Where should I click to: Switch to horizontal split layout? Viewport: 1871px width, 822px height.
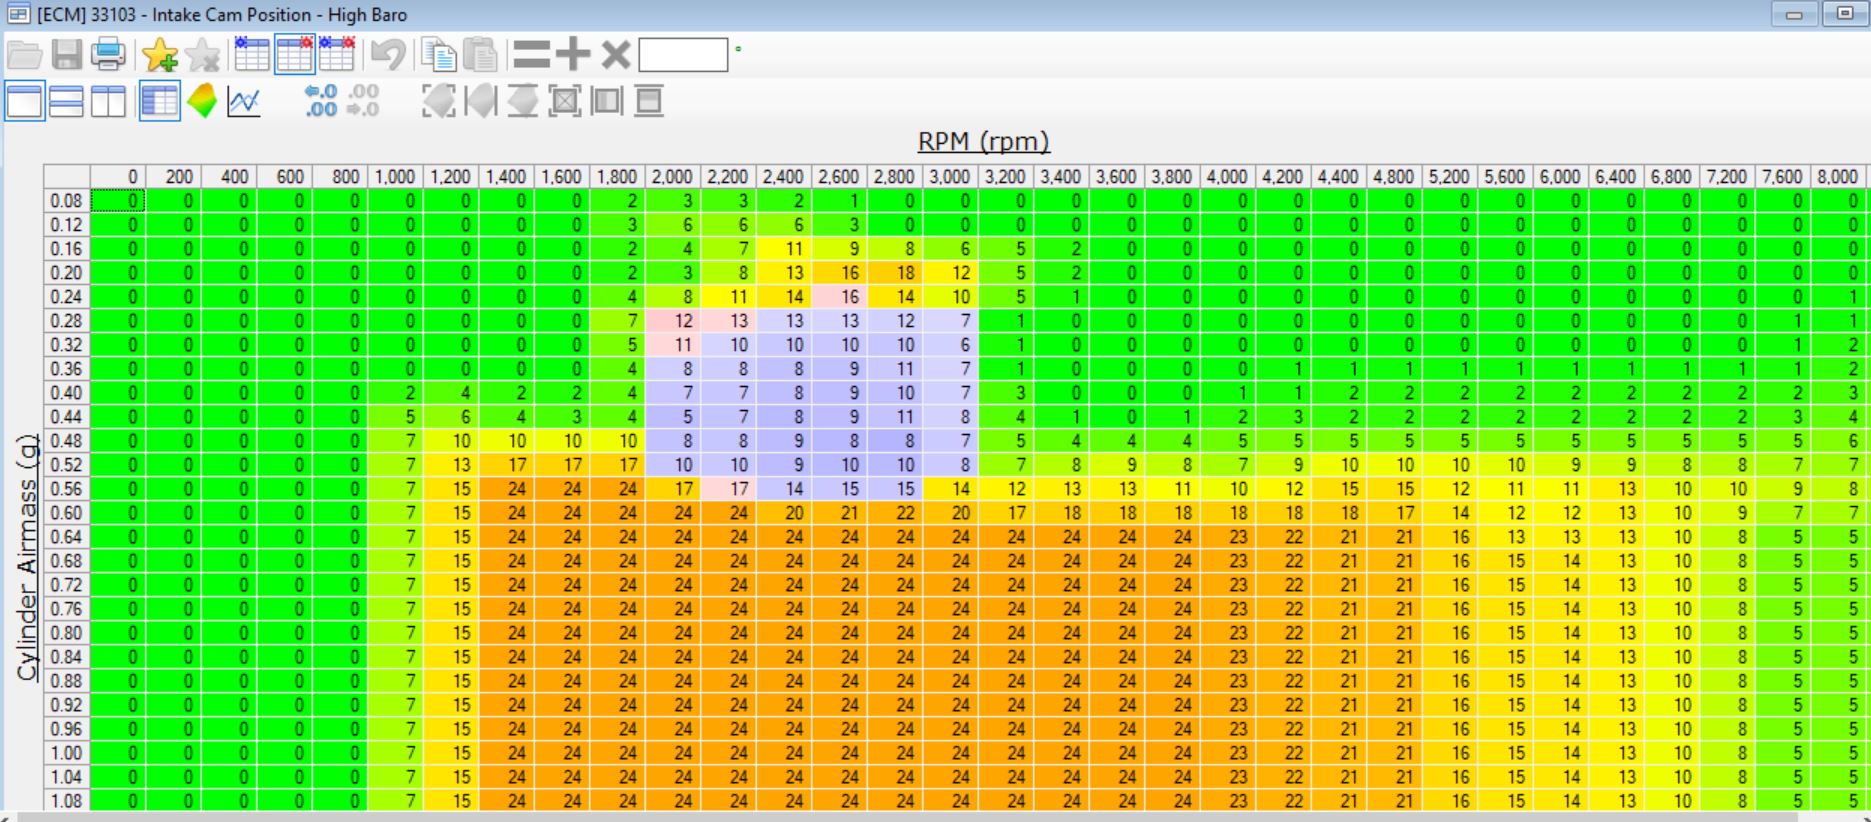pos(67,101)
